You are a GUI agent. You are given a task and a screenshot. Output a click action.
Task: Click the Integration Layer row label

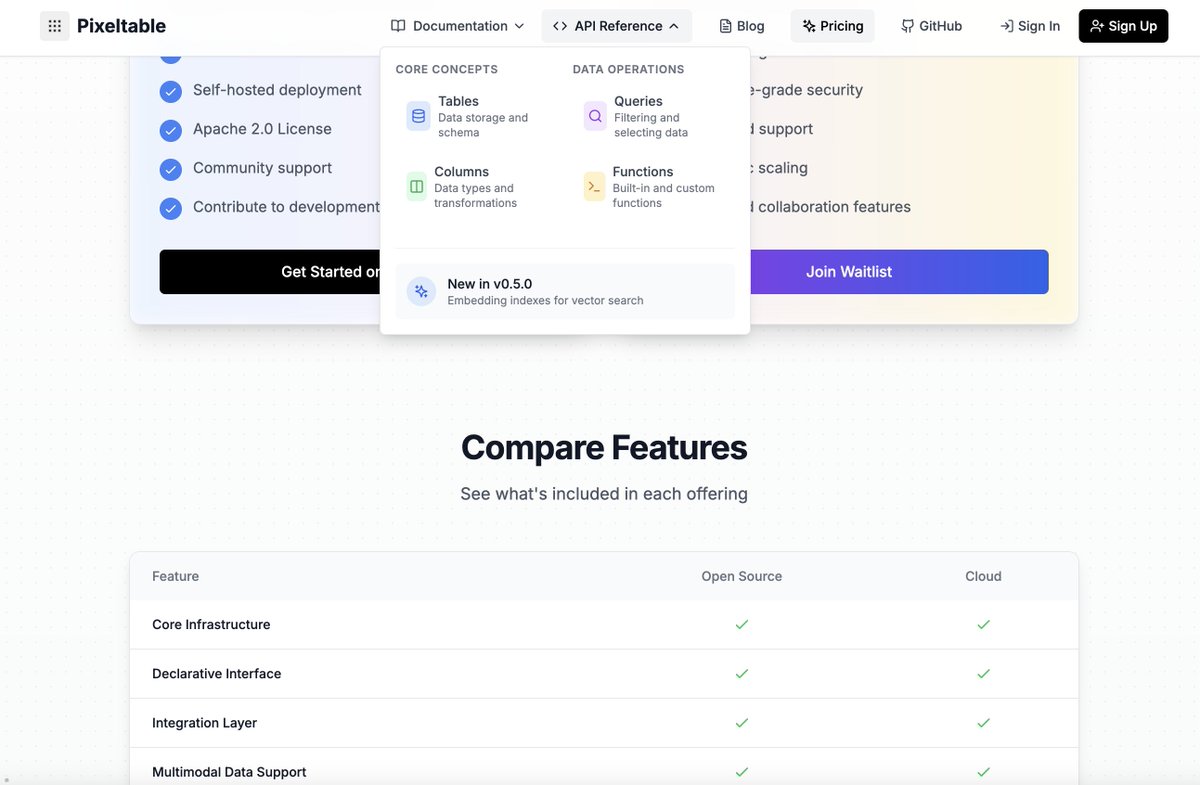point(204,722)
